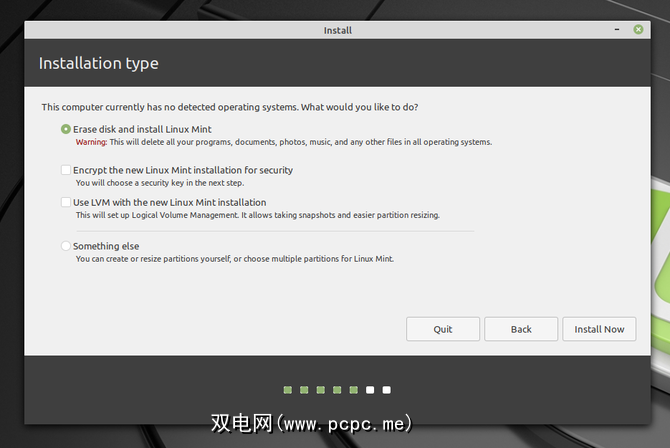Click the third green progress dot
This screenshot has width=670, height=448.
(321, 389)
